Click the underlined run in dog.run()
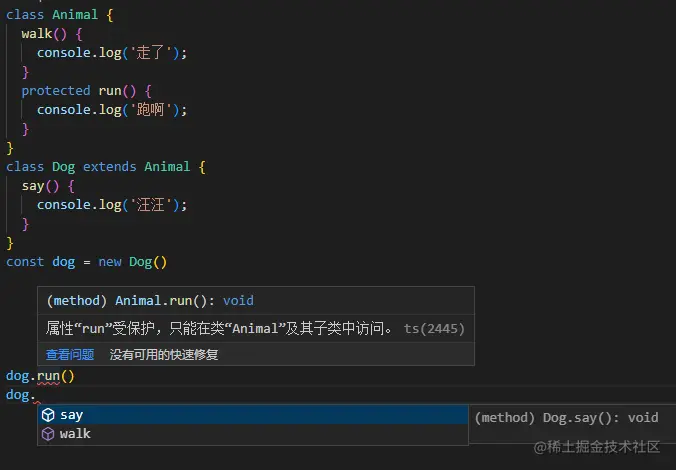 coord(48,376)
